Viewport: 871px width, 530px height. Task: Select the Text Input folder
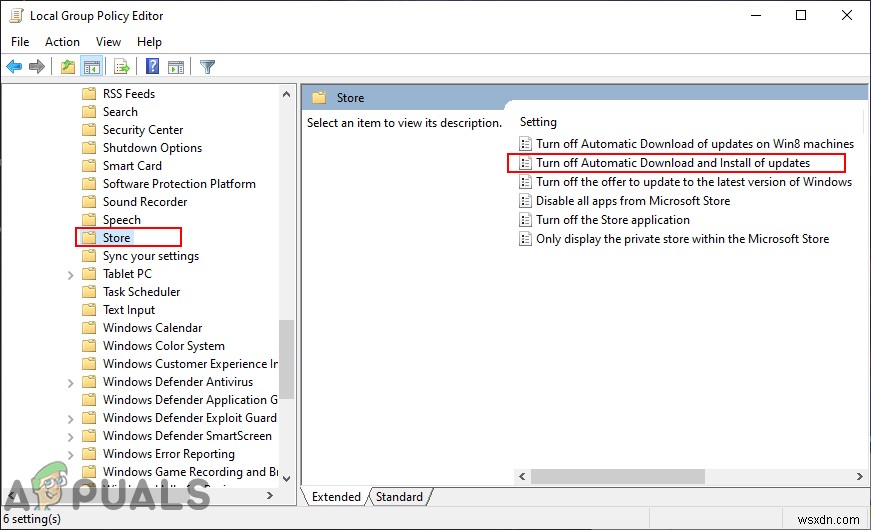click(129, 310)
